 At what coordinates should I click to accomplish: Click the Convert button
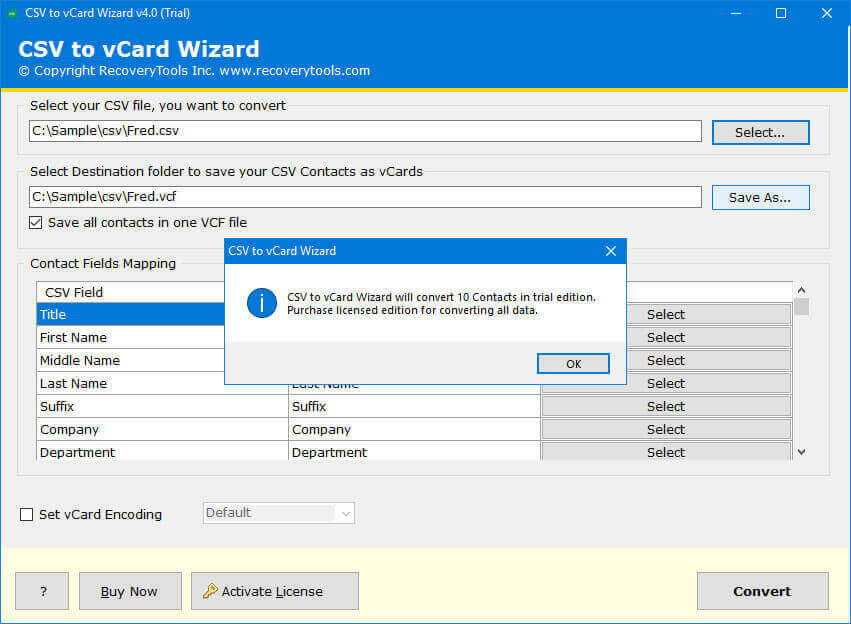(763, 591)
